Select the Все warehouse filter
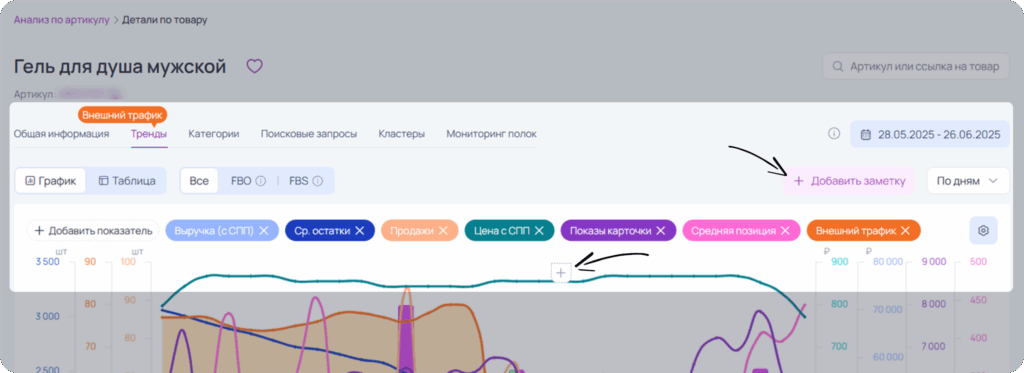This screenshot has height=373, width=1024. click(x=199, y=181)
